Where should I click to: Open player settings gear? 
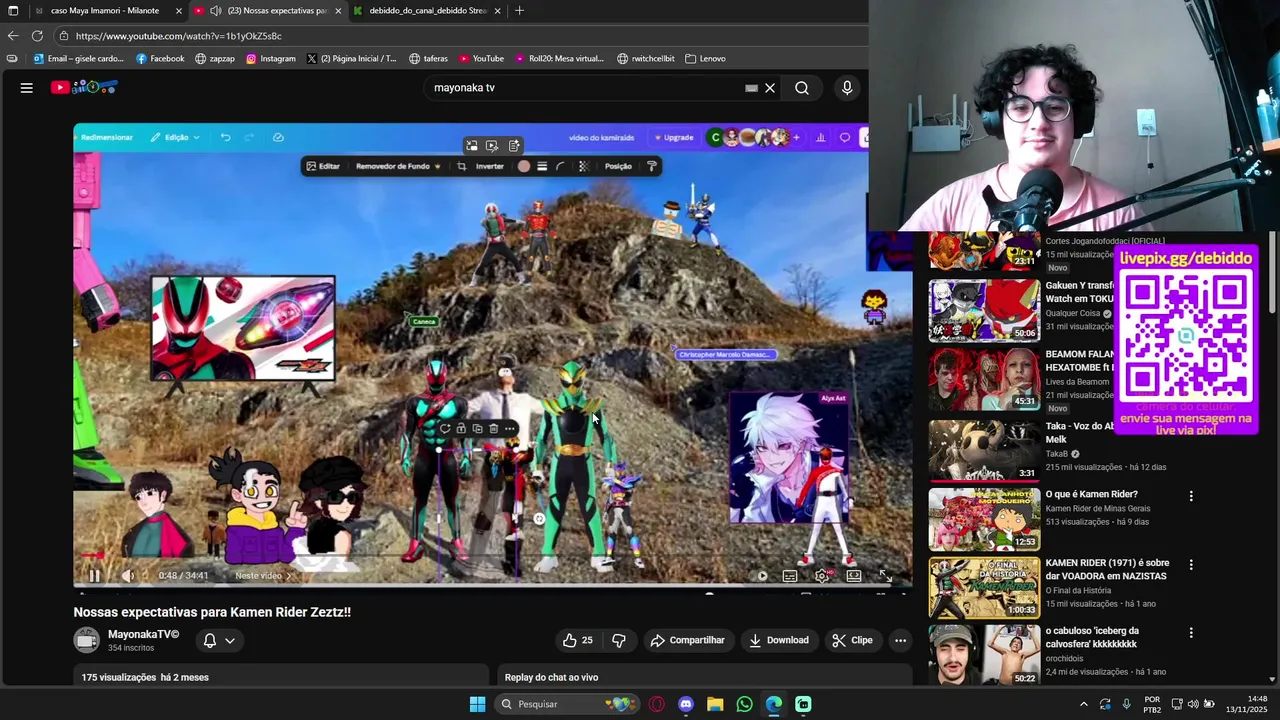point(822,576)
